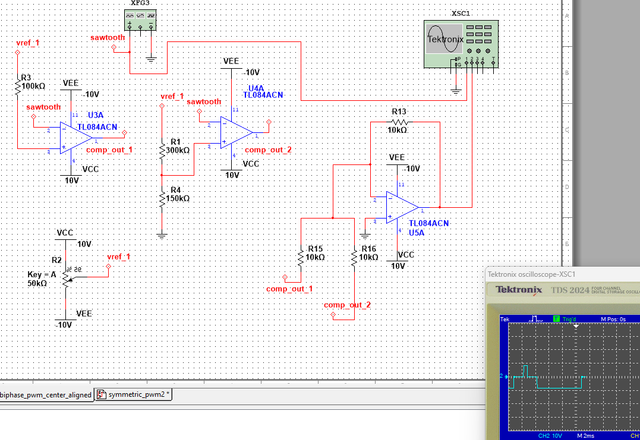Click the comp_out_1 output connector of U3A

tap(124, 133)
